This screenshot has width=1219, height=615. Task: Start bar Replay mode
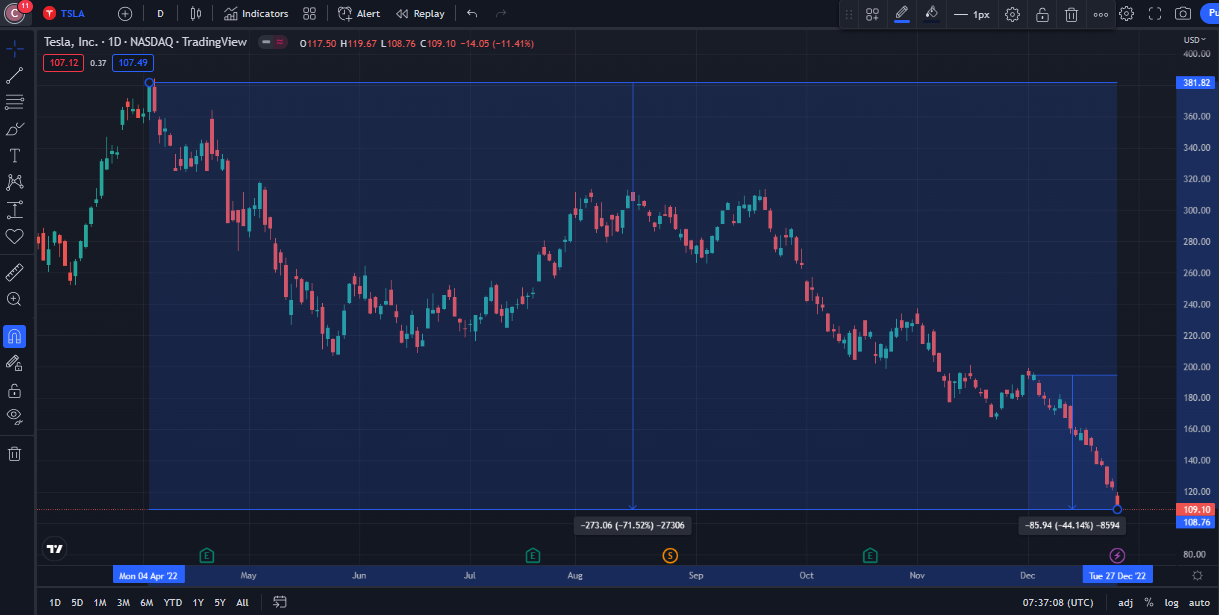tap(420, 14)
